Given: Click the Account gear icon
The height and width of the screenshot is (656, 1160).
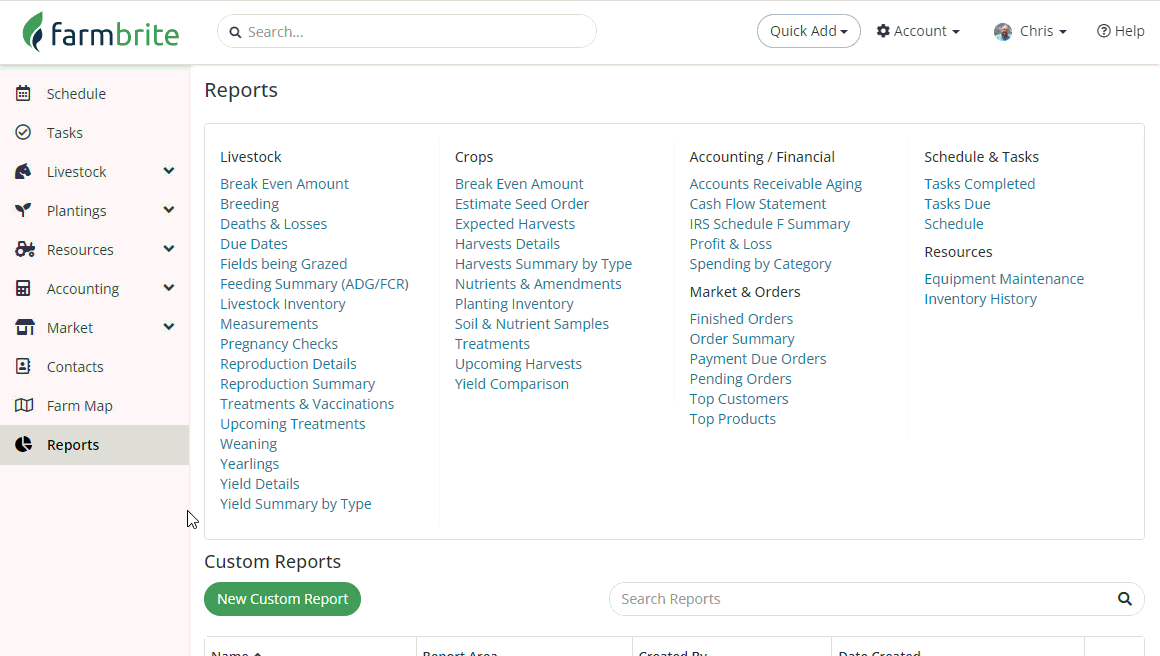Looking at the screenshot, I should (883, 31).
